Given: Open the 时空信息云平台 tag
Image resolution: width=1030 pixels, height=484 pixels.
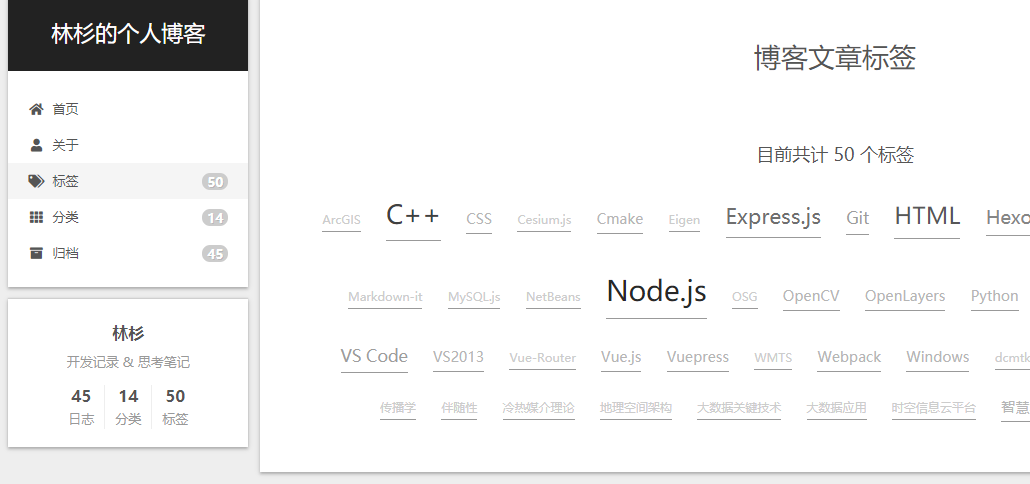Looking at the screenshot, I should [x=934, y=408].
